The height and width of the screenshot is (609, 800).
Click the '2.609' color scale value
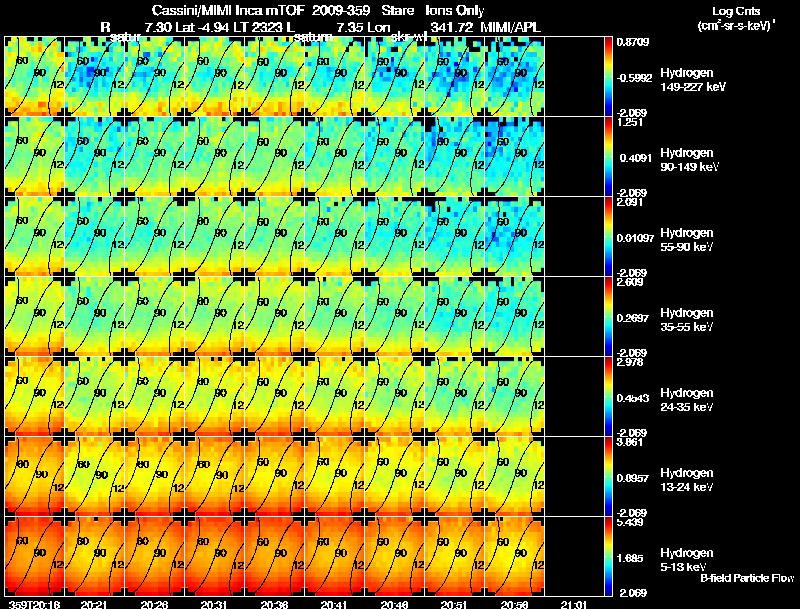click(x=630, y=282)
